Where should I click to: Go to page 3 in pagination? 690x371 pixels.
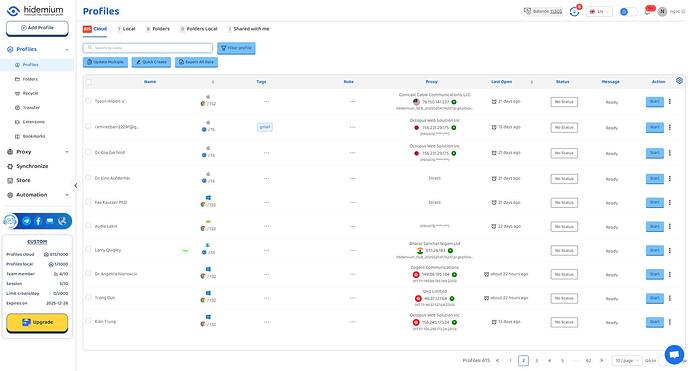click(x=536, y=360)
